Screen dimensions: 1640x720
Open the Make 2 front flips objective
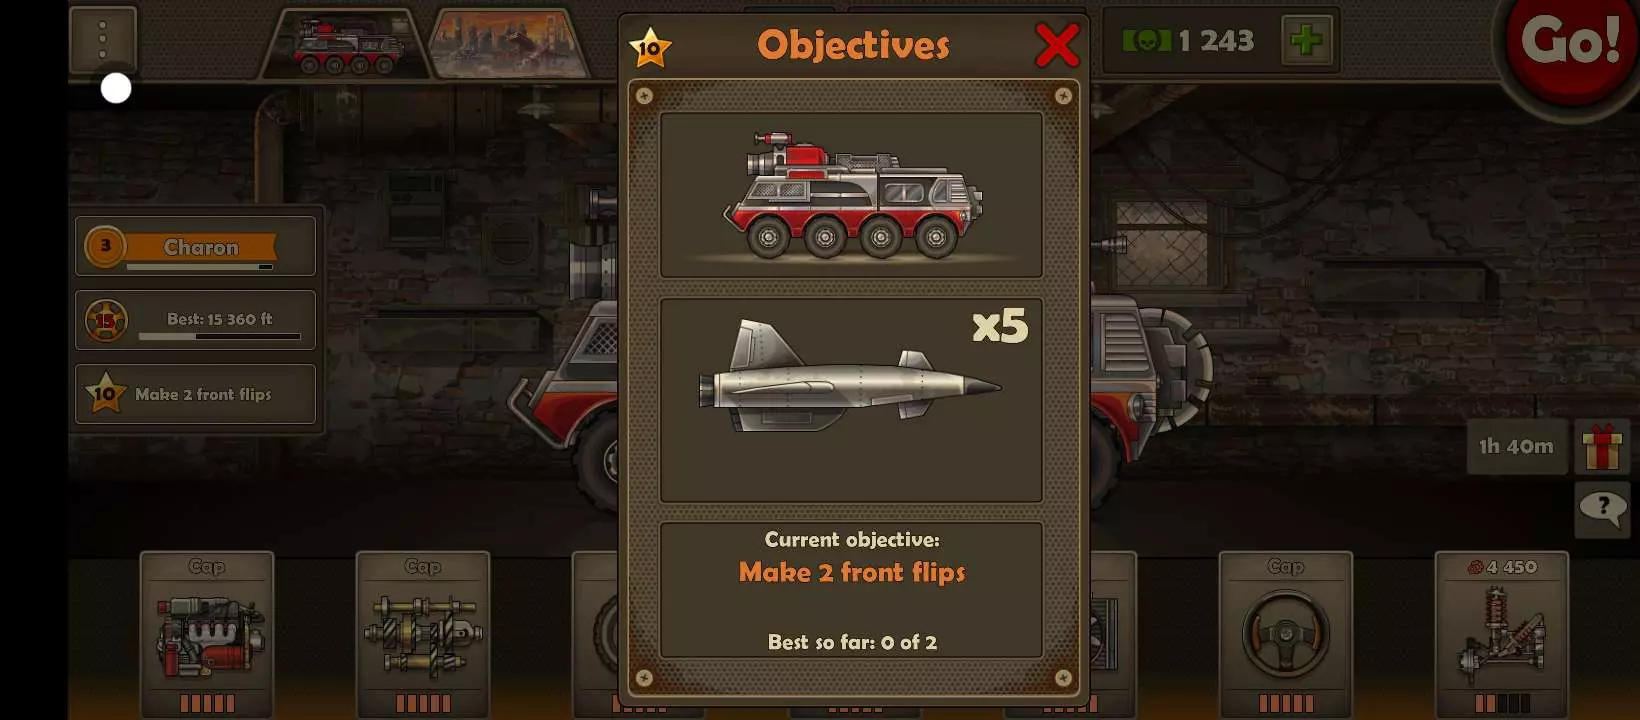point(196,394)
